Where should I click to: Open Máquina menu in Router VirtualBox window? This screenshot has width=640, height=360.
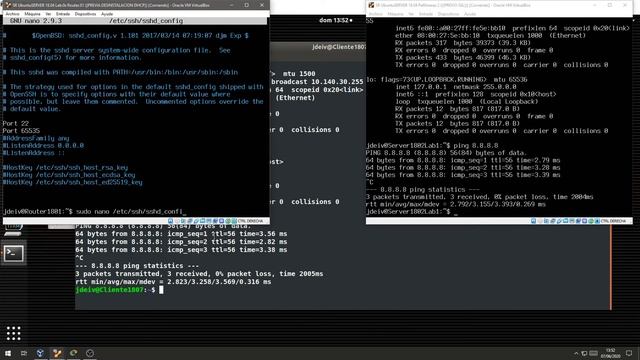pos(32,14)
